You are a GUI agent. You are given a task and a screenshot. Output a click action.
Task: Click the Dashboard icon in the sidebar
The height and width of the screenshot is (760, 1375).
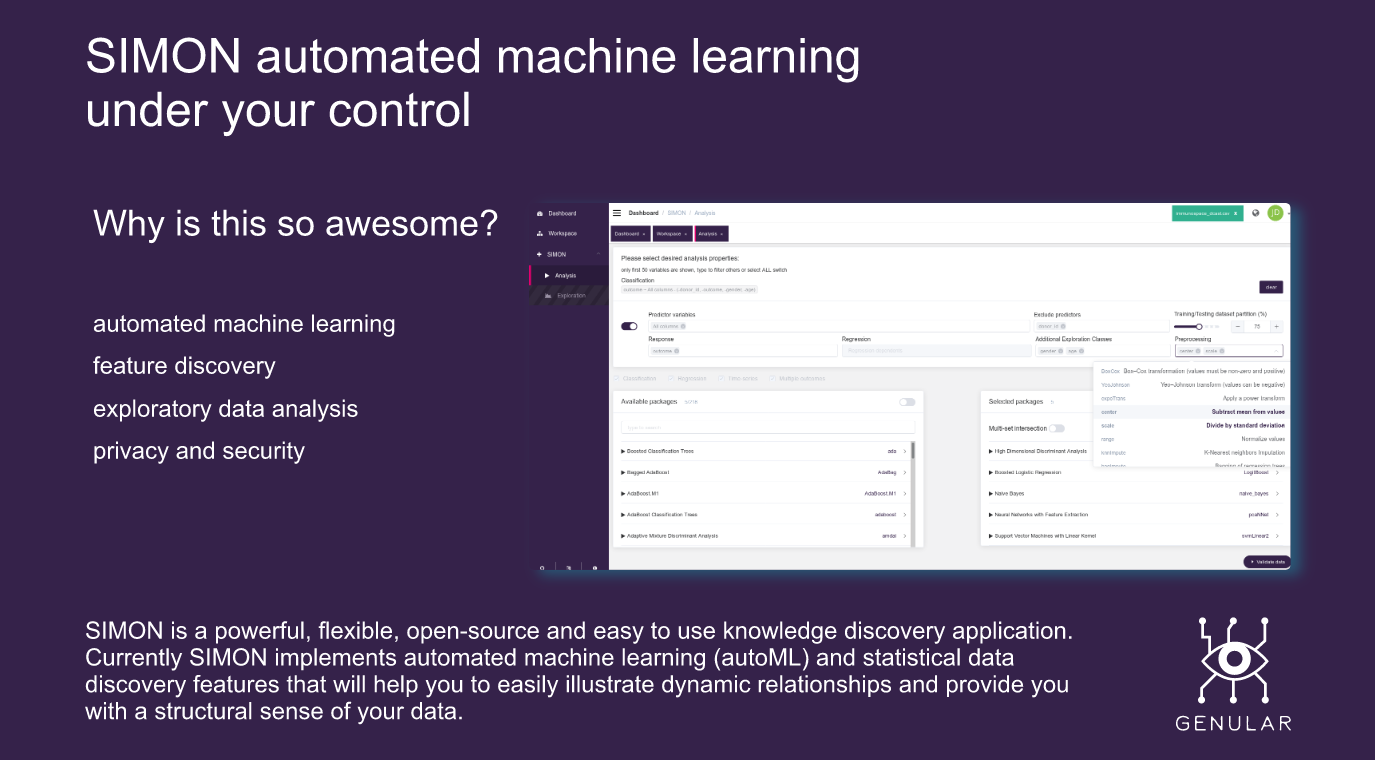click(539, 214)
